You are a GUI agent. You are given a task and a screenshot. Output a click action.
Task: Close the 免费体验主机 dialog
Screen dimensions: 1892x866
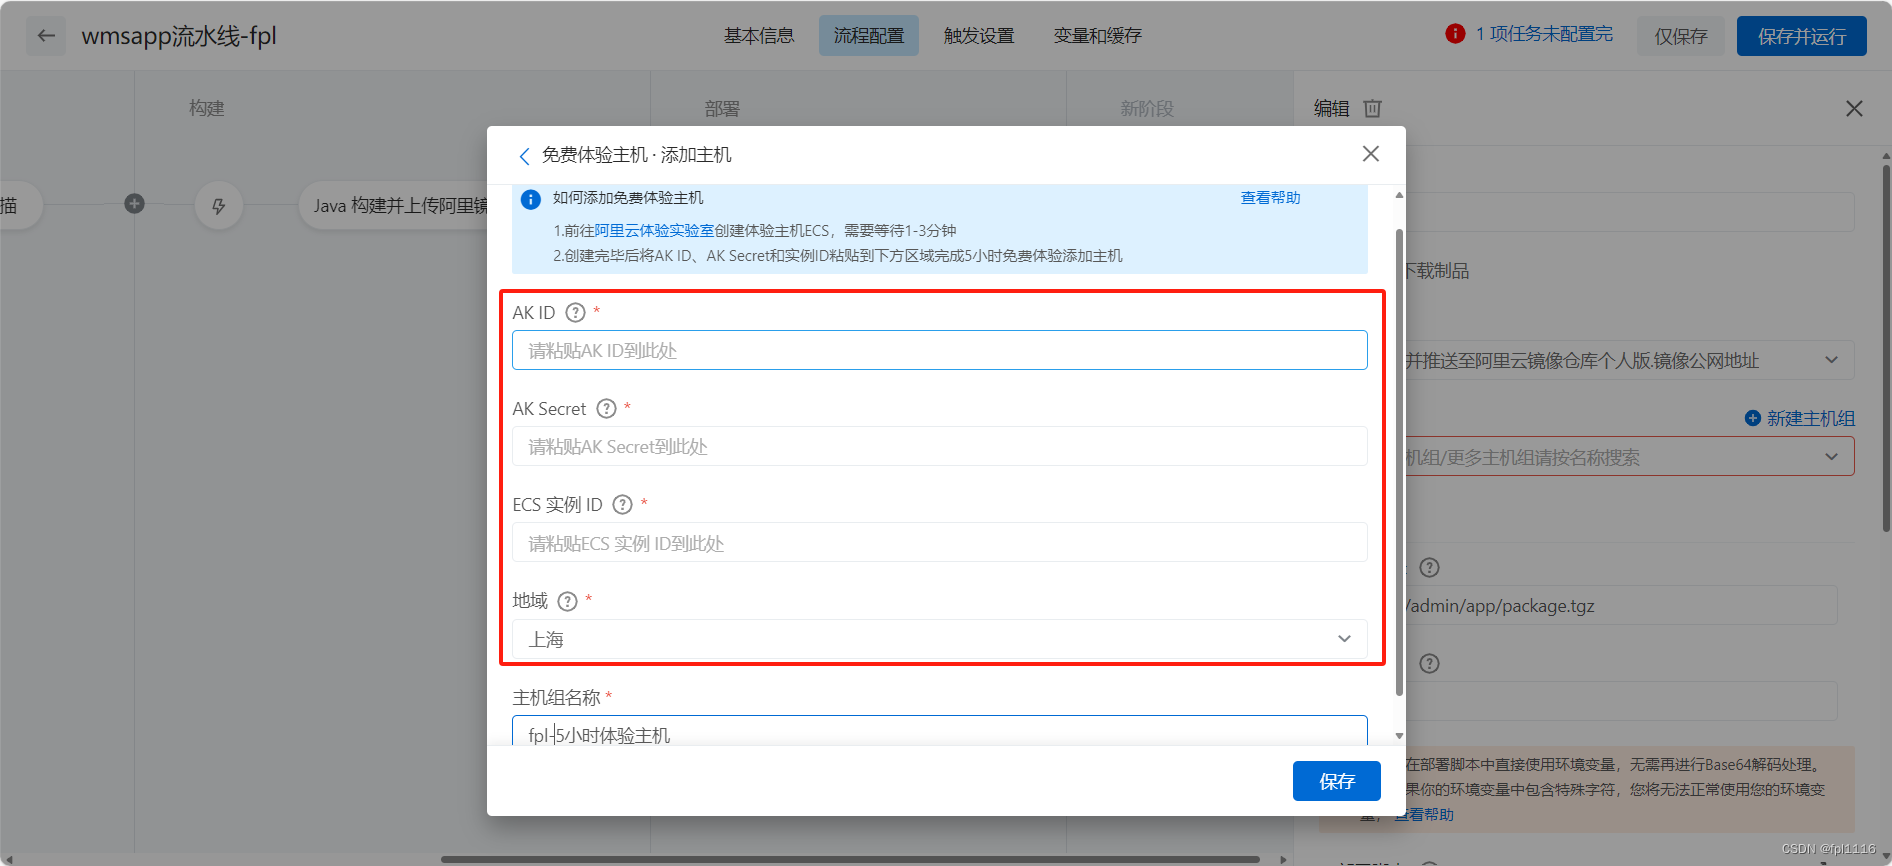coord(1371,154)
